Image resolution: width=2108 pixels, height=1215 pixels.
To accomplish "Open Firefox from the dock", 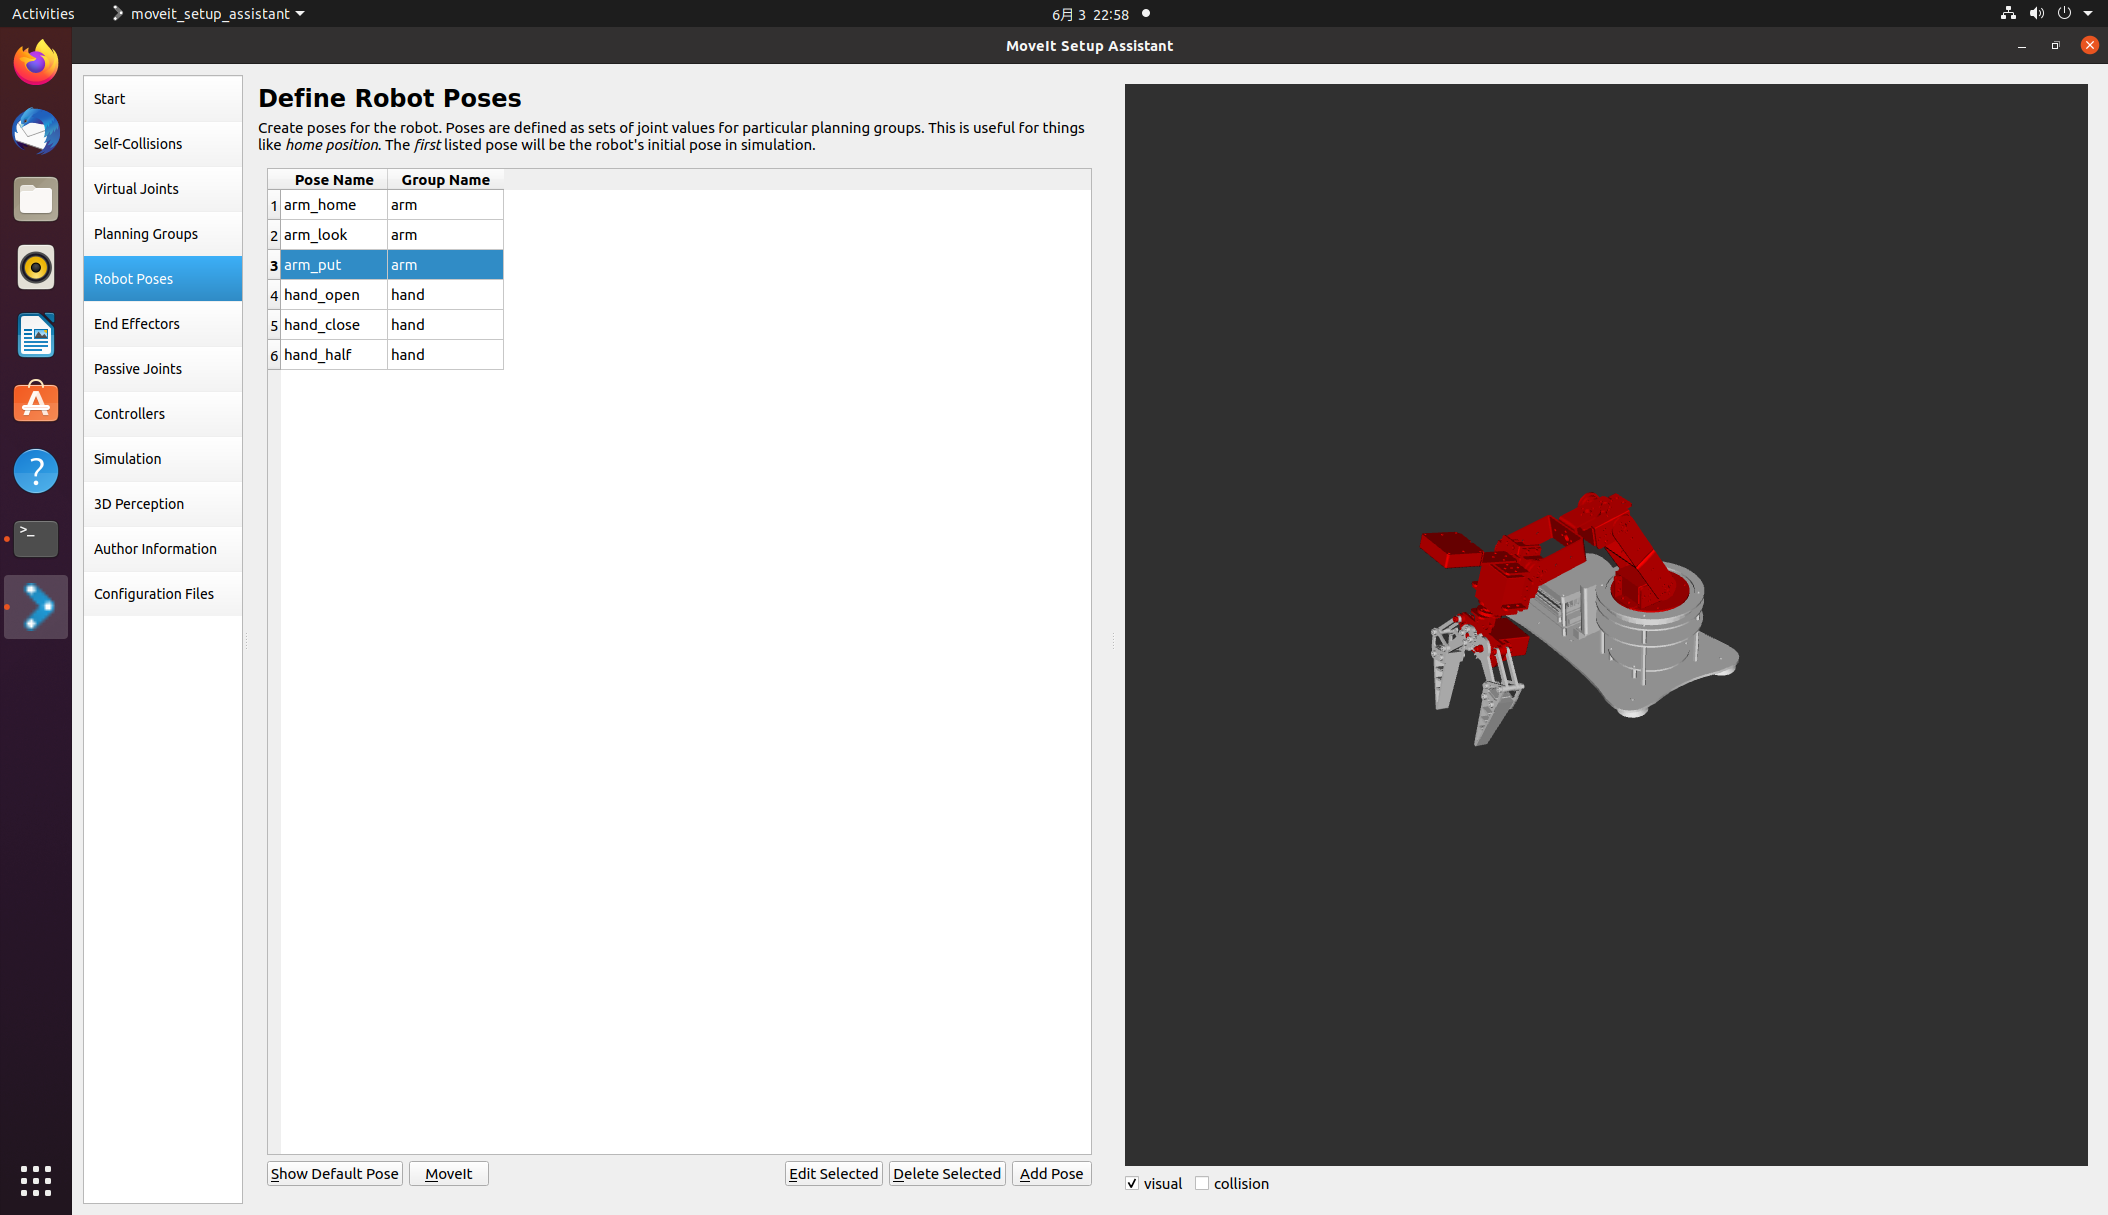I will 36,63.
